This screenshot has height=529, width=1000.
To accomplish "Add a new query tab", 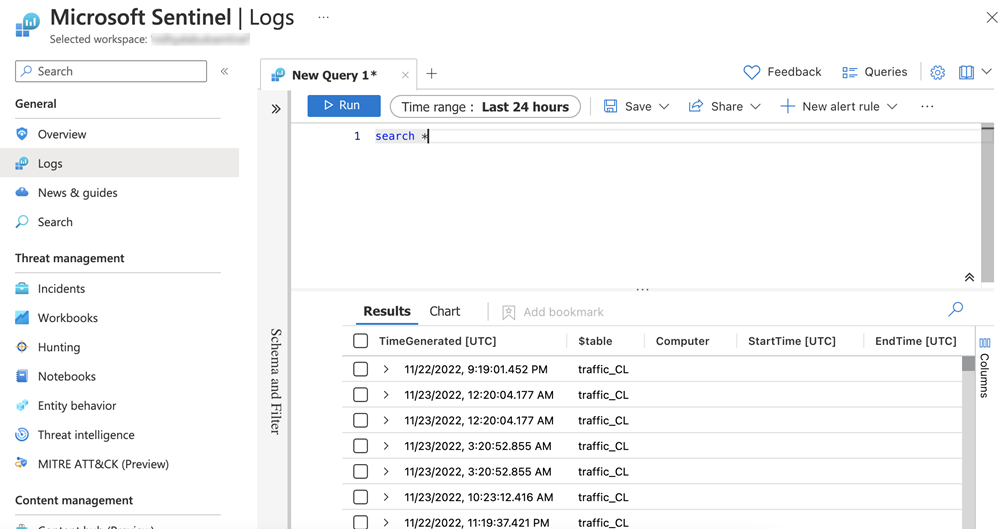I will click(x=432, y=74).
